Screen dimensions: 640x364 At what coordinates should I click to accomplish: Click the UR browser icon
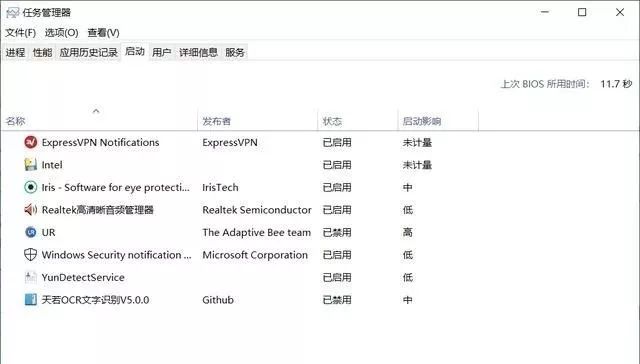(31, 232)
